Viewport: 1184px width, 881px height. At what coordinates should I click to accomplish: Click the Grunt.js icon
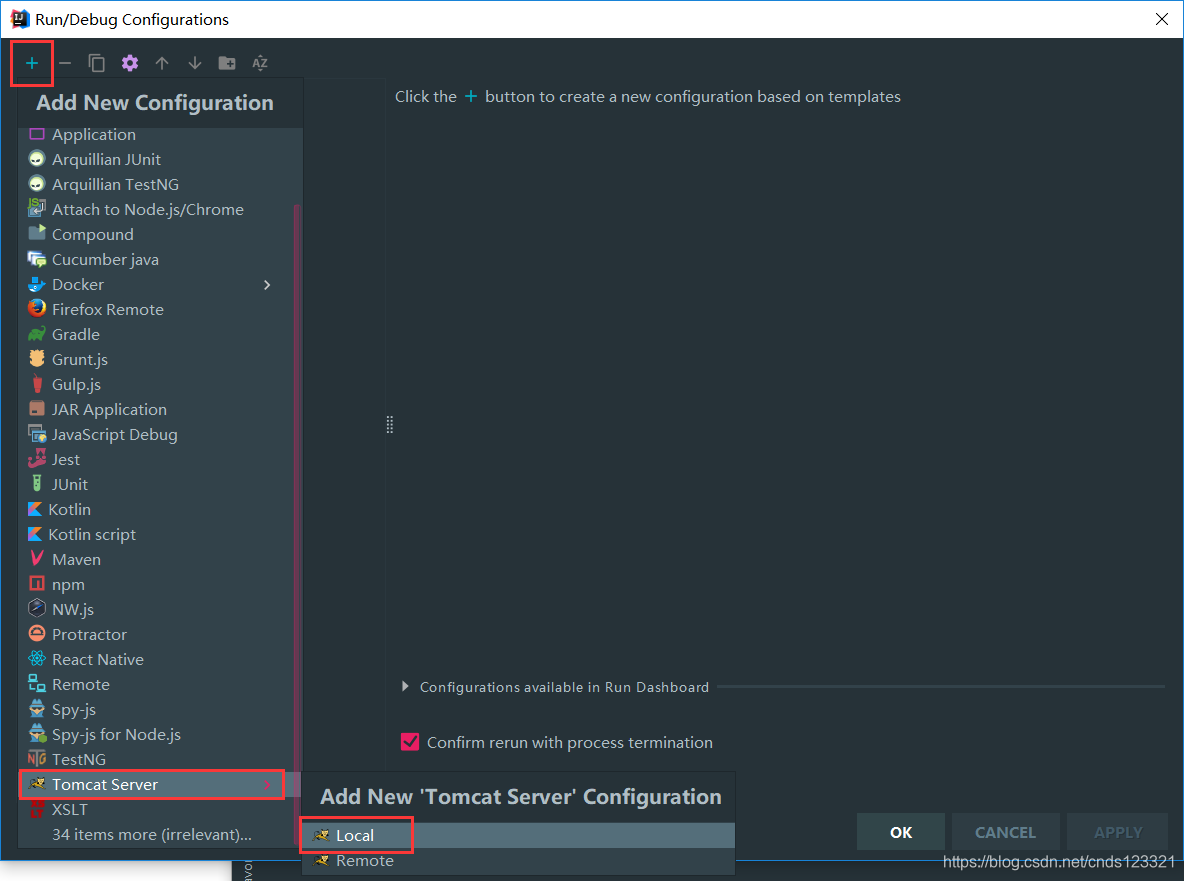(36, 359)
